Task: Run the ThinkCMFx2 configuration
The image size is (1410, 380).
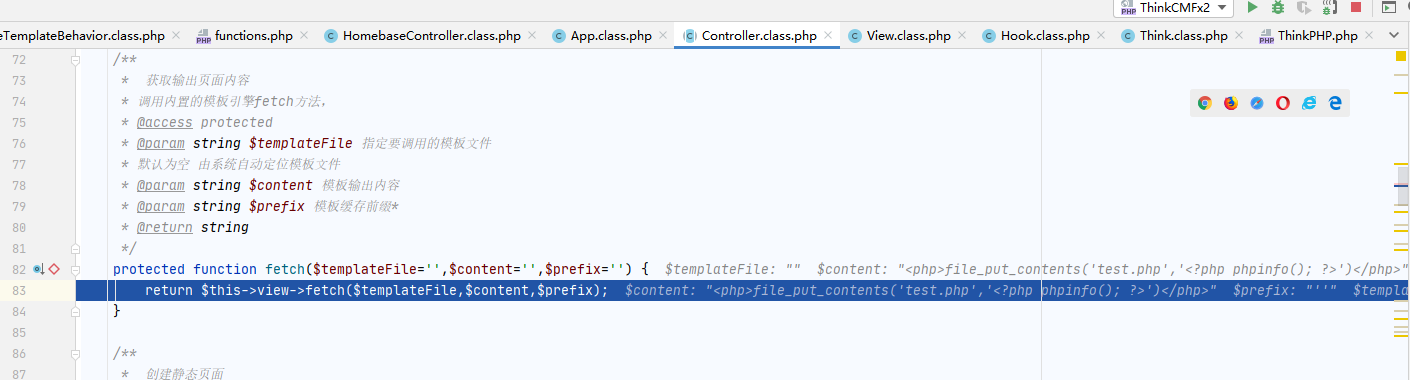Action: point(1252,7)
